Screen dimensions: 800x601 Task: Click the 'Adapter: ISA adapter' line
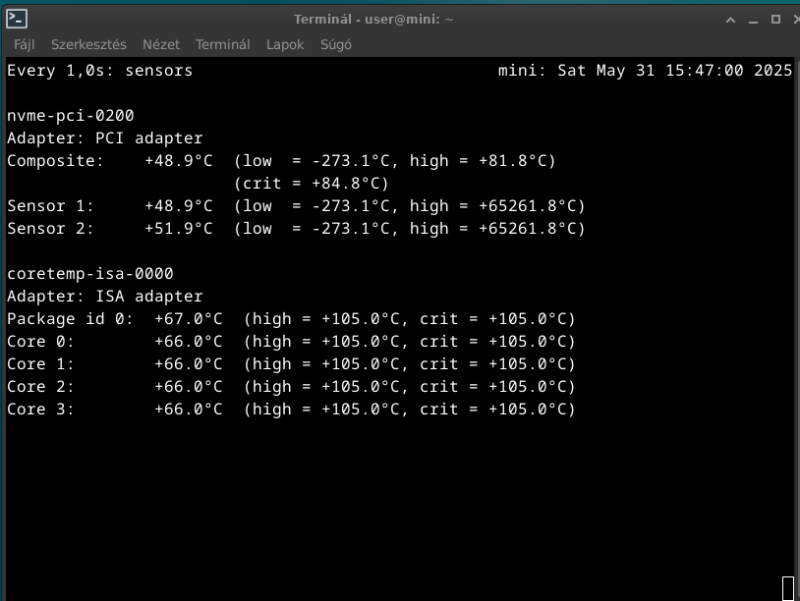pyautogui.click(x=105, y=296)
